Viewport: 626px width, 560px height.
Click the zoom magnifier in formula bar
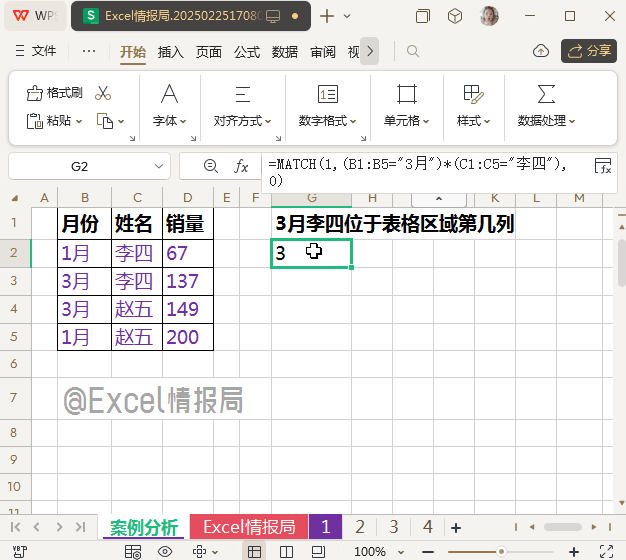tap(210, 166)
